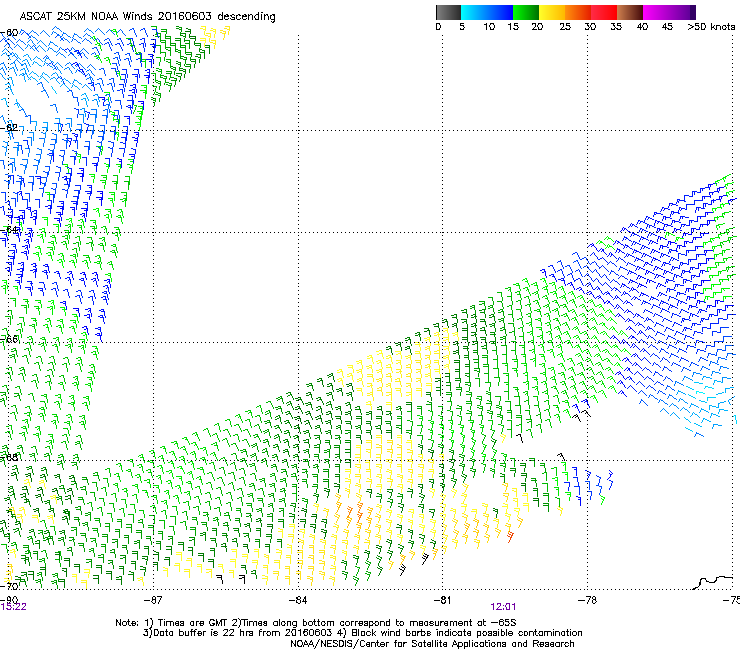Click the red 30-35 knots color segment
The height and width of the screenshot is (650, 740).
(604, 12)
